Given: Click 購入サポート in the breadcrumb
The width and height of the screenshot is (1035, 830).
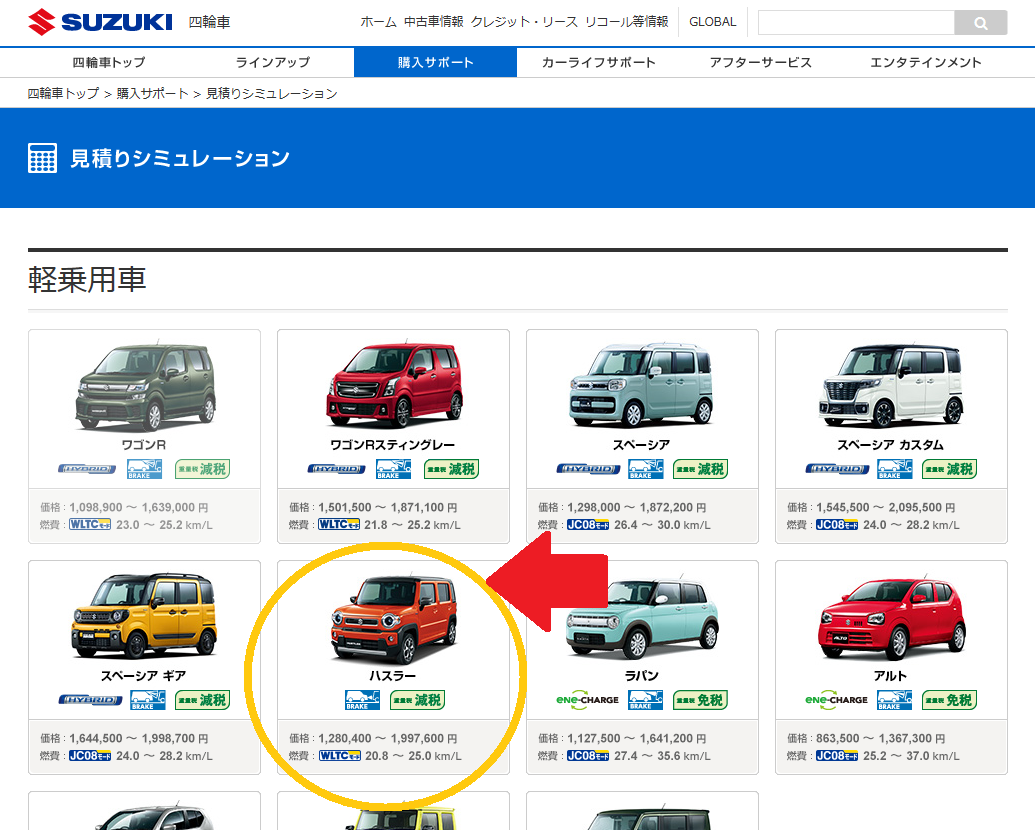Looking at the screenshot, I should [x=152, y=94].
